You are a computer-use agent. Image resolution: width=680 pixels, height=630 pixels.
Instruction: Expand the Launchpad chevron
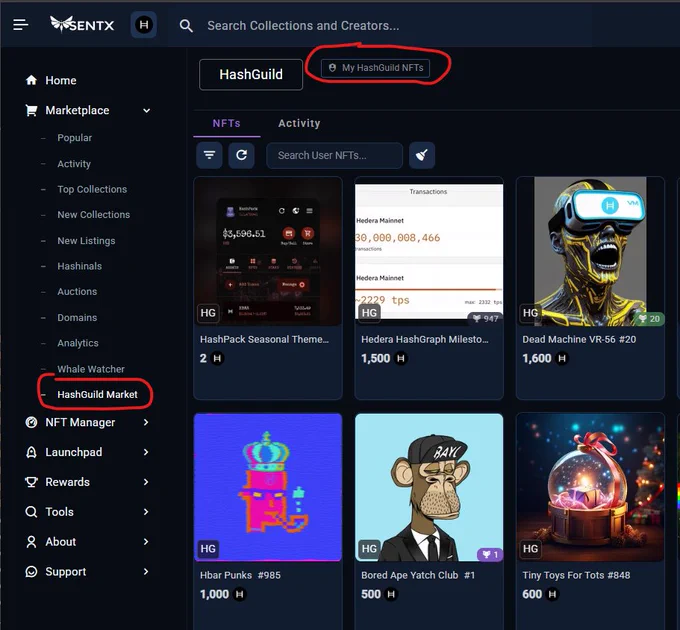(x=146, y=452)
